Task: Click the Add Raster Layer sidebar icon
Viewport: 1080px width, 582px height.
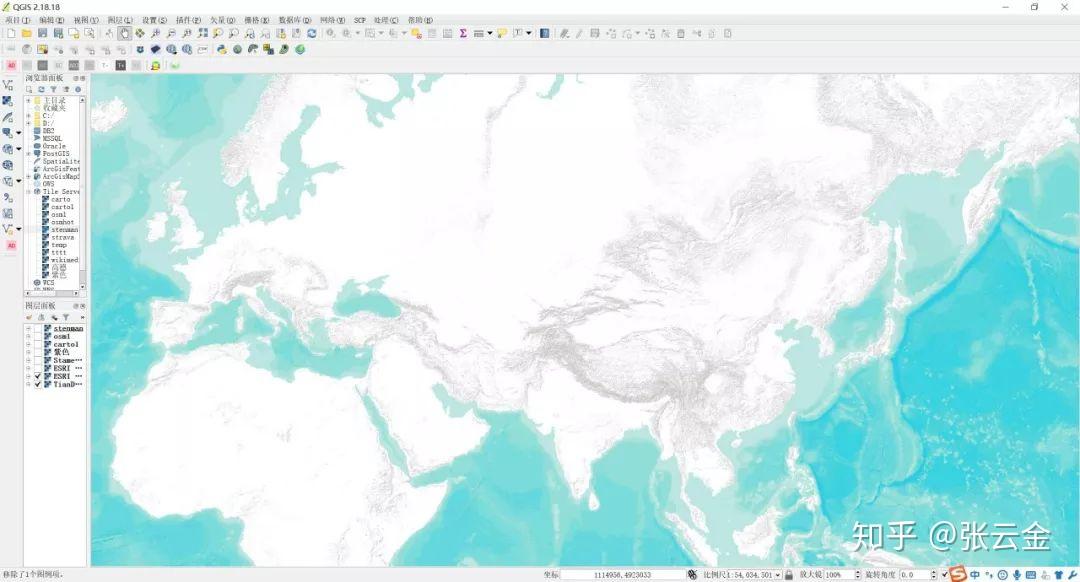Action: 8,101
